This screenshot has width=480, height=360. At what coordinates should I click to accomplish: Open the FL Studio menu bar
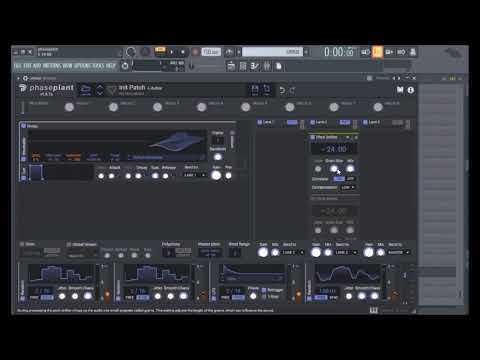(65, 66)
